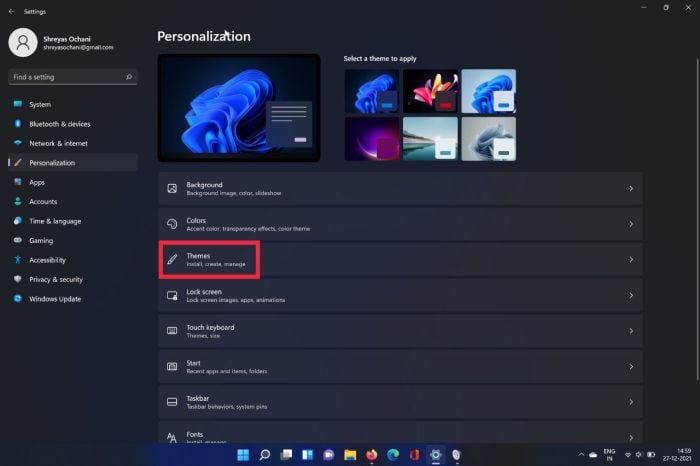Open Apps settings in the sidebar
This screenshot has height=466, width=700.
pos(73,182)
